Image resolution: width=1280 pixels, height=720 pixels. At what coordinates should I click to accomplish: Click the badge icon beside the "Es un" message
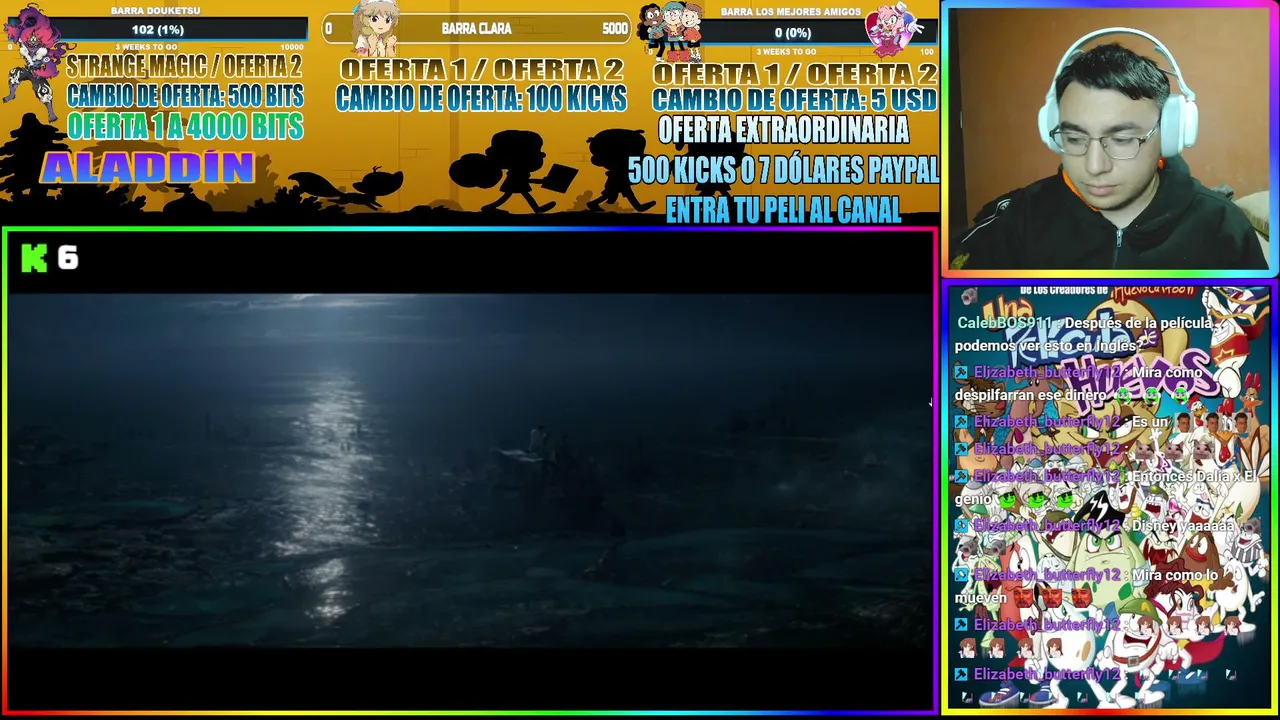pos(962,422)
